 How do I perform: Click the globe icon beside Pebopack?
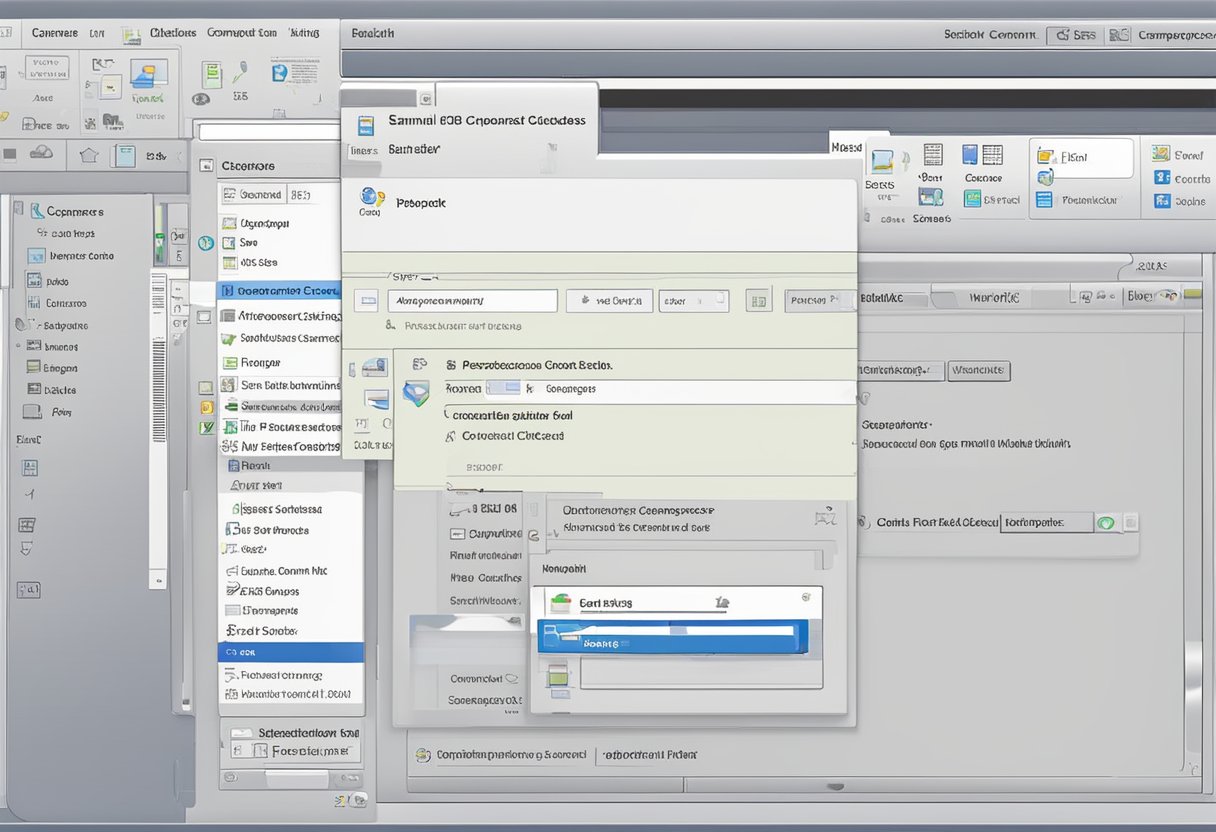370,197
